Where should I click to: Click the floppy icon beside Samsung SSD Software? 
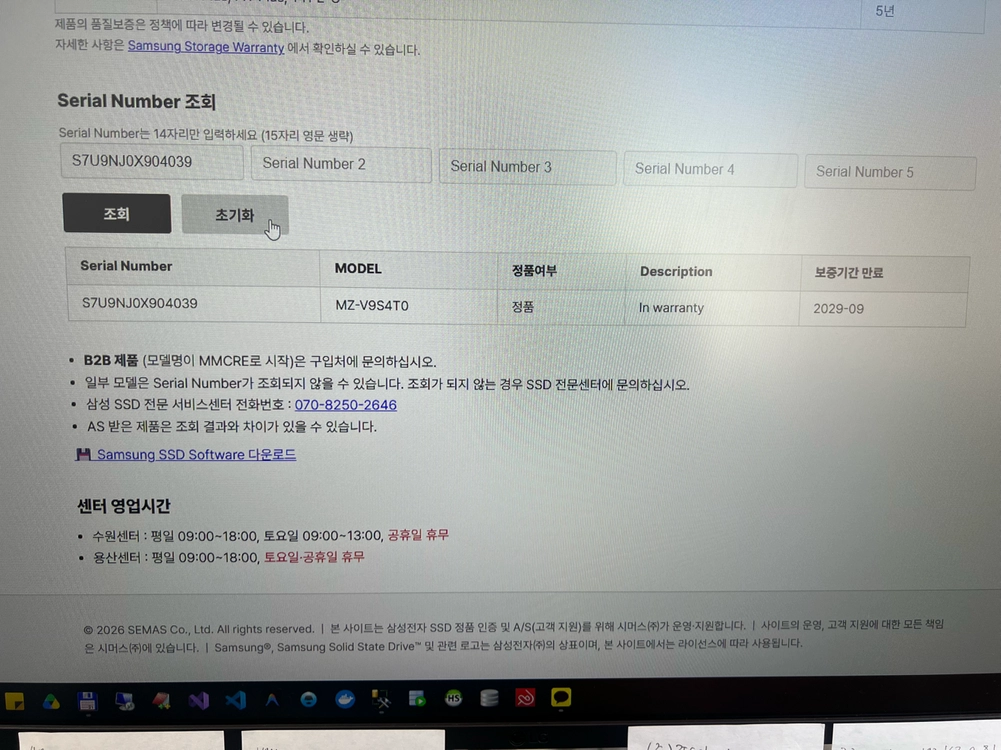click(x=83, y=454)
